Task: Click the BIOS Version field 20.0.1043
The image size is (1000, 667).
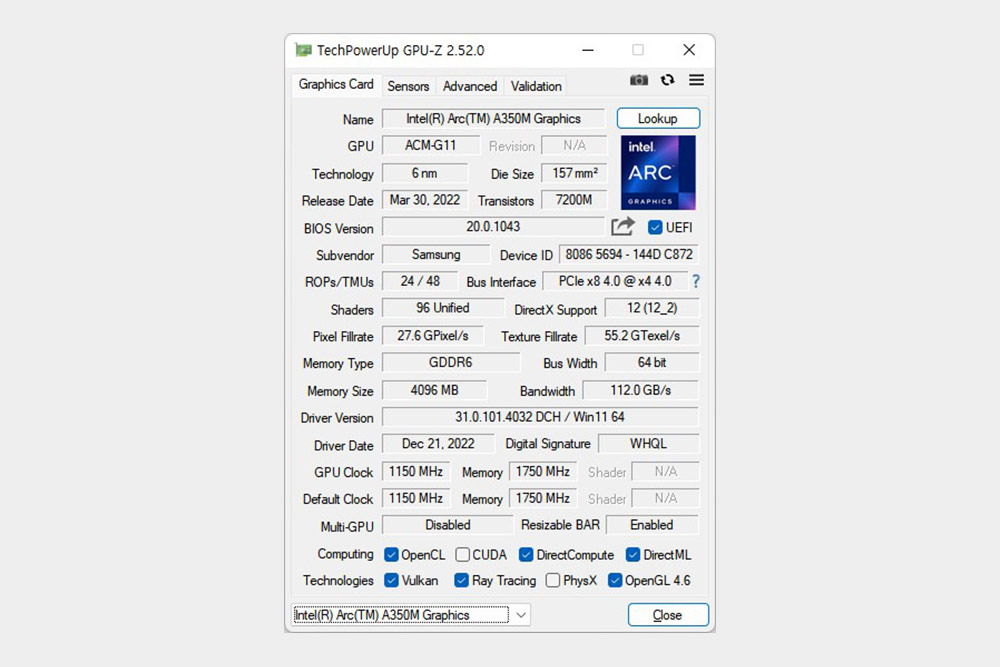Action: (x=493, y=227)
